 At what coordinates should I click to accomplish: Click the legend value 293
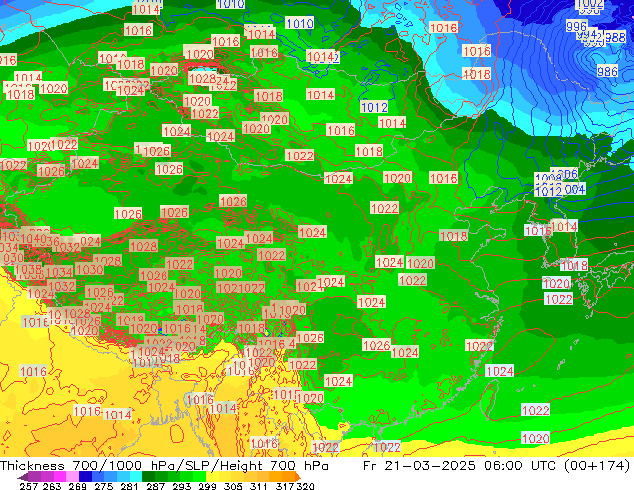point(182,486)
